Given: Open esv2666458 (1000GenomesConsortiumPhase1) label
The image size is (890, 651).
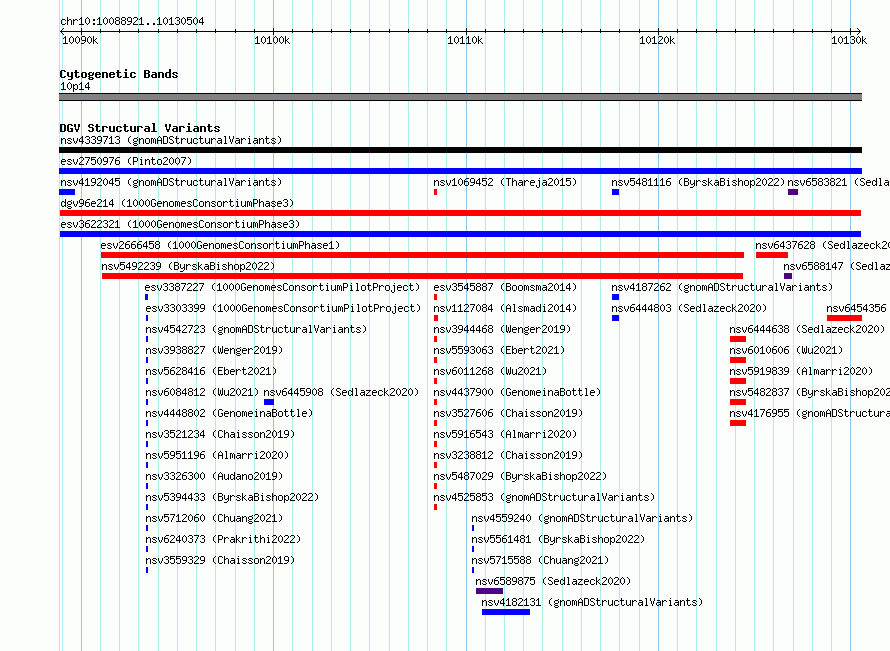Looking at the screenshot, I should point(220,245).
